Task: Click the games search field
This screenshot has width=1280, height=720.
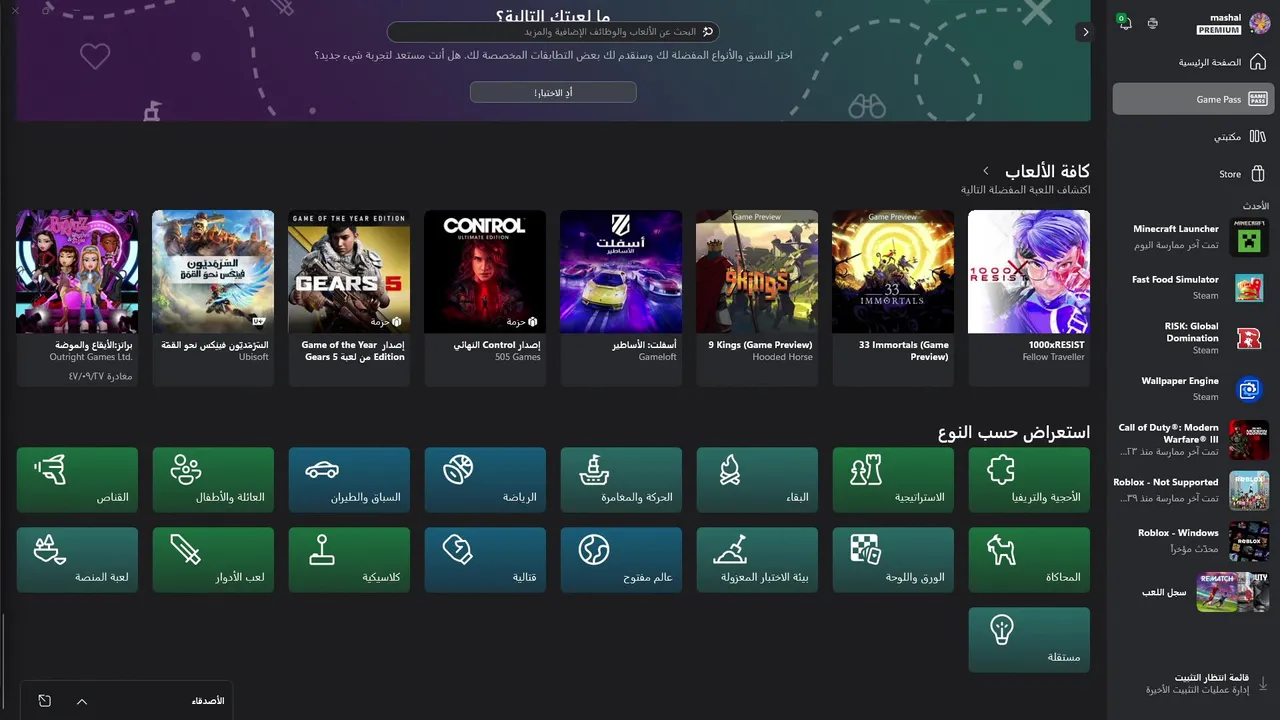Action: (x=553, y=32)
